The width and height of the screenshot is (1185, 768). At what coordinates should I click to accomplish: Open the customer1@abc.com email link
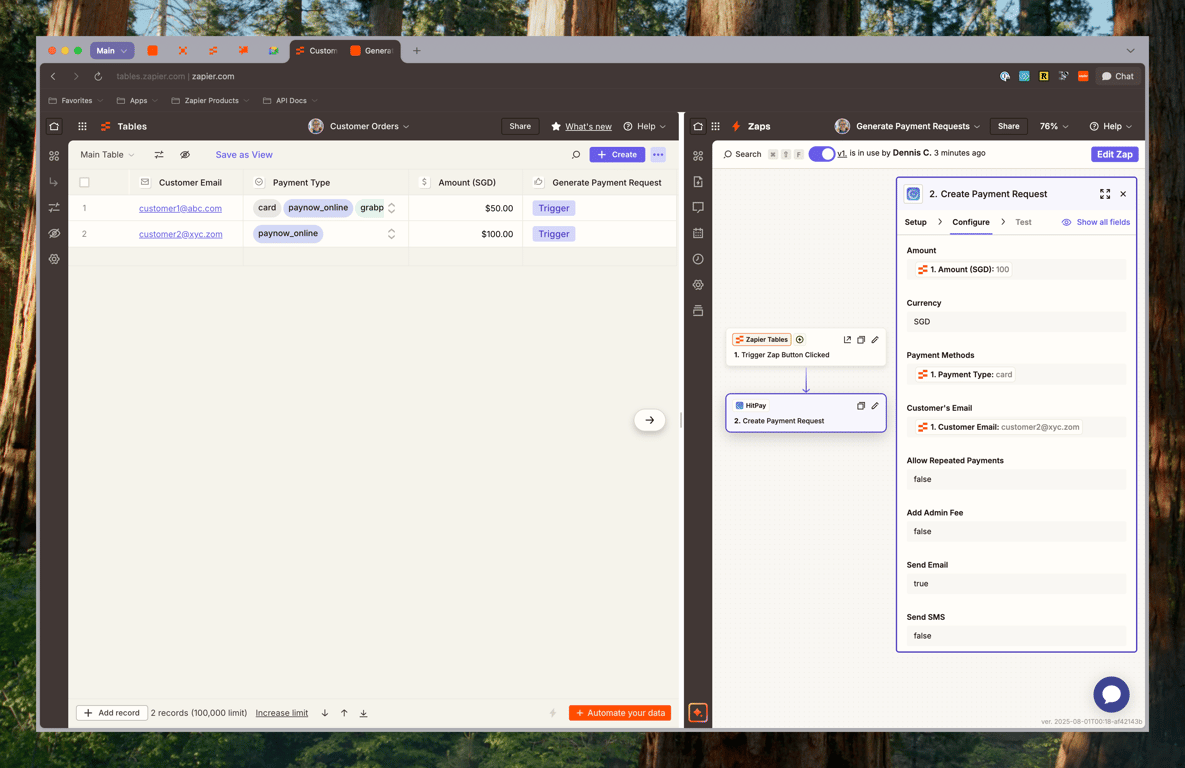[181, 209]
